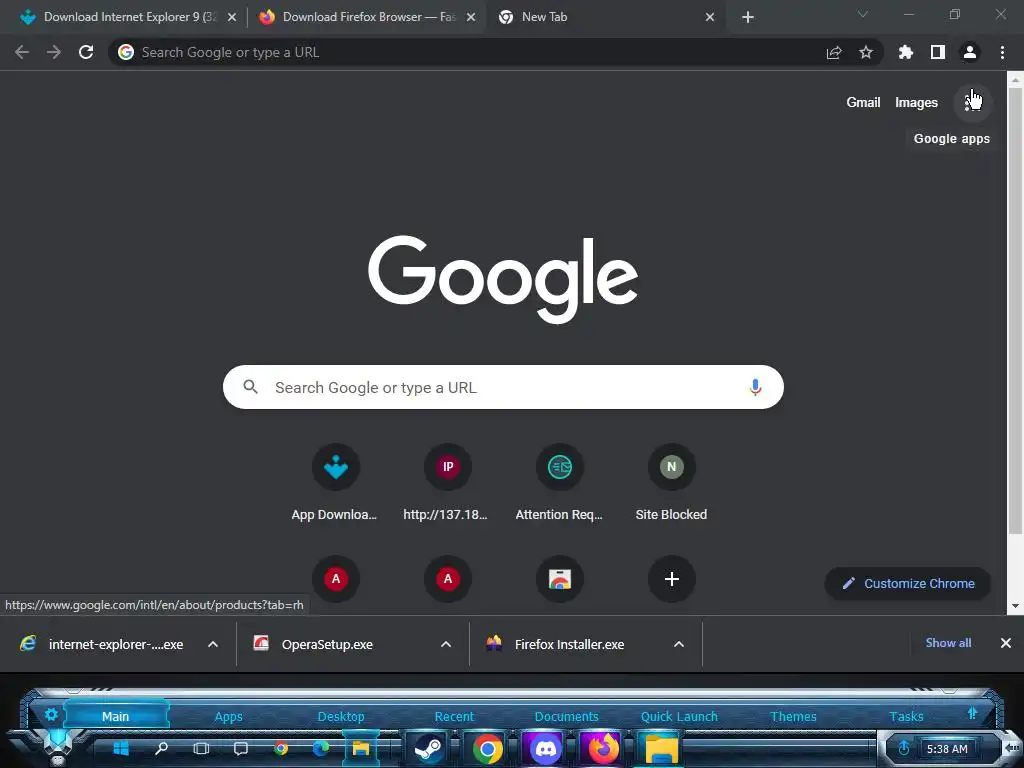Close the downloads bar
The width and height of the screenshot is (1024, 768).
click(x=1006, y=643)
